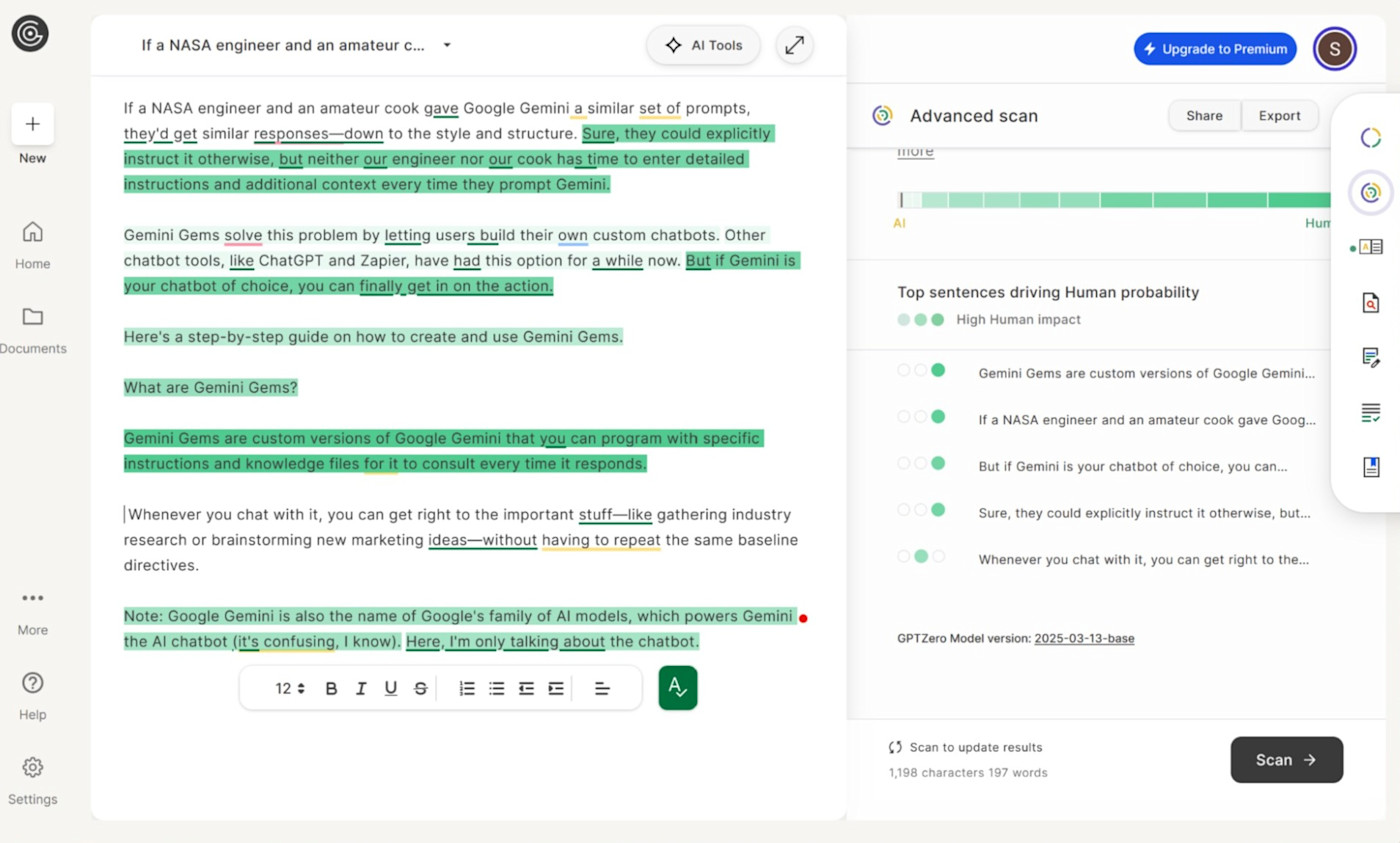This screenshot has width=1400, height=843.
Task: Insert a numbered list
Action: [x=467, y=688]
